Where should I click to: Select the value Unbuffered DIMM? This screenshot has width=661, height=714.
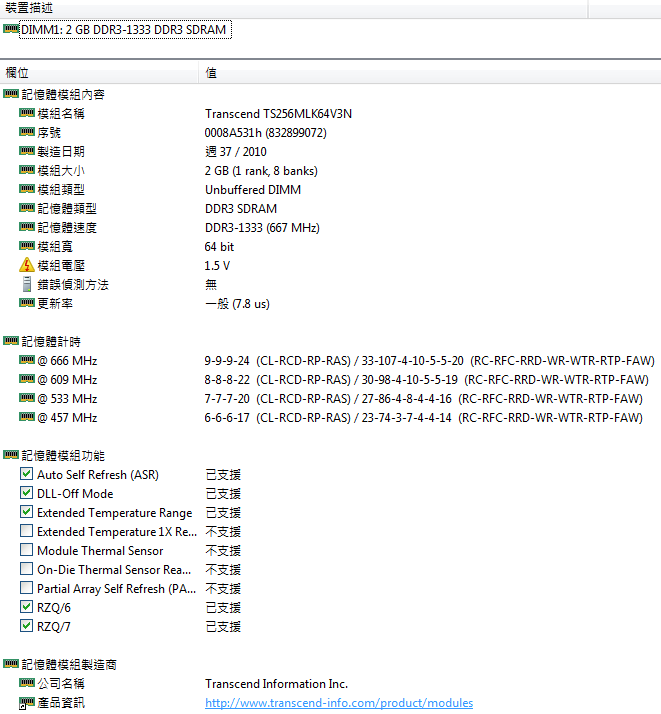253,190
